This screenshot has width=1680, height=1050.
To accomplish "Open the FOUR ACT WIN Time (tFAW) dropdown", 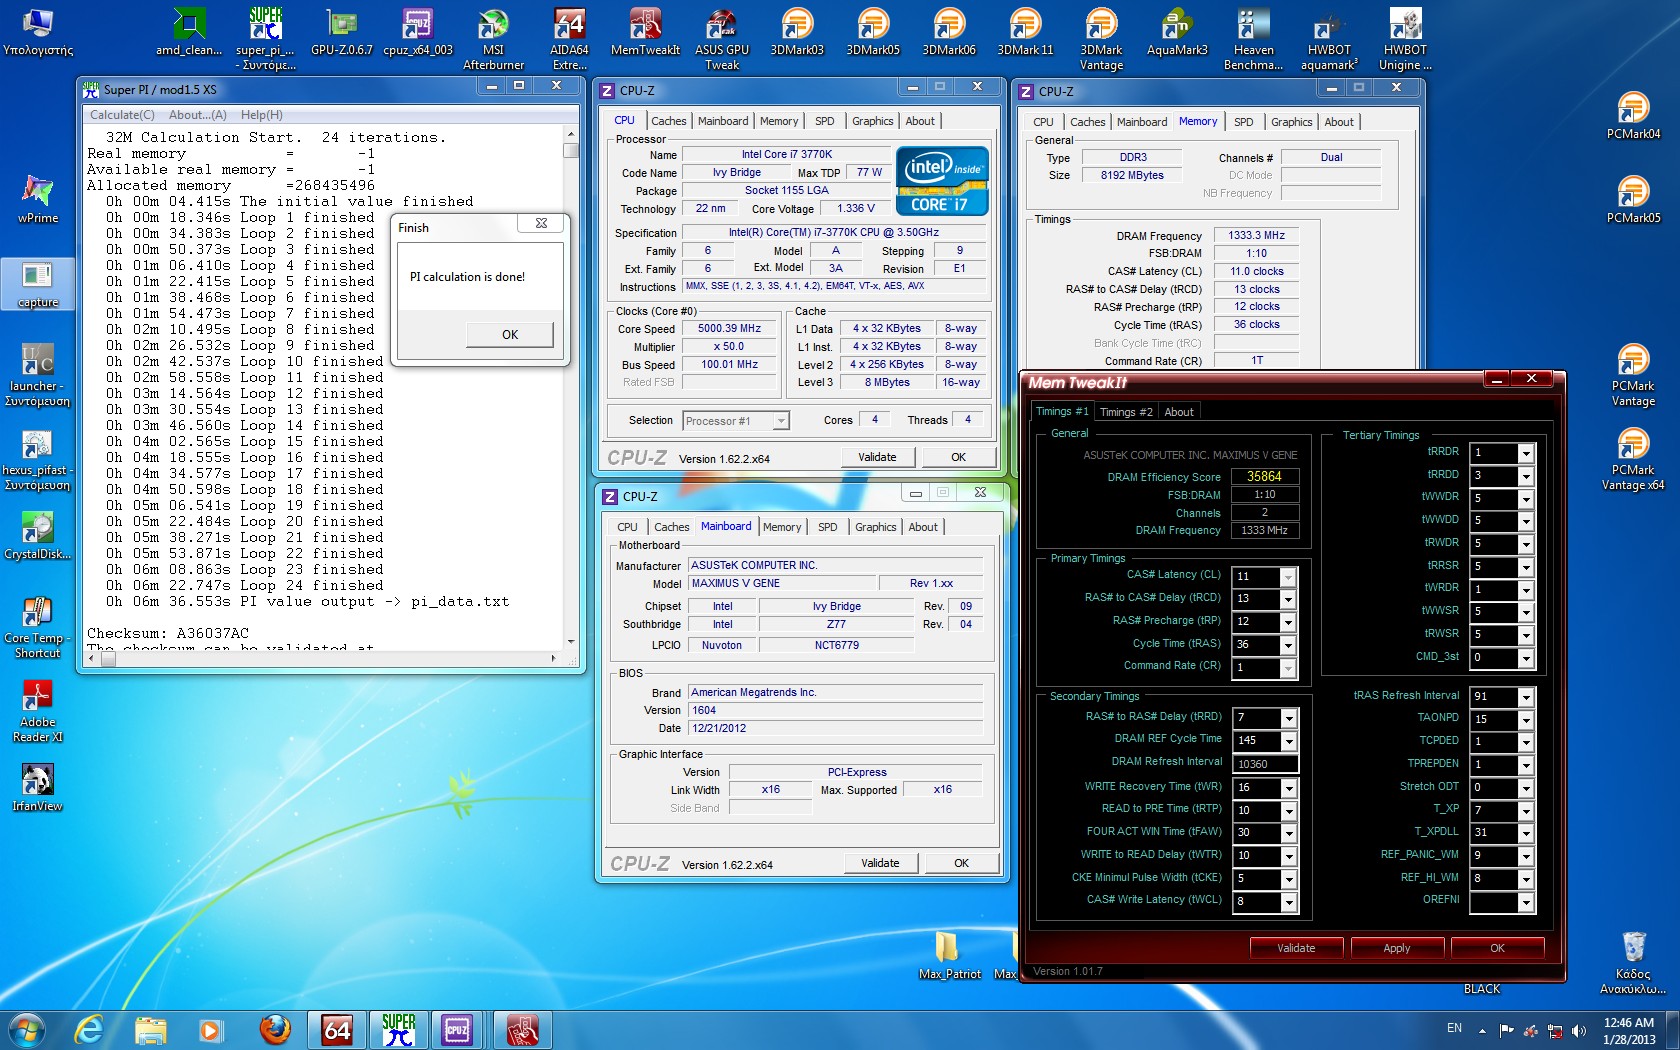I will pyautogui.click(x=1289, y=833).
